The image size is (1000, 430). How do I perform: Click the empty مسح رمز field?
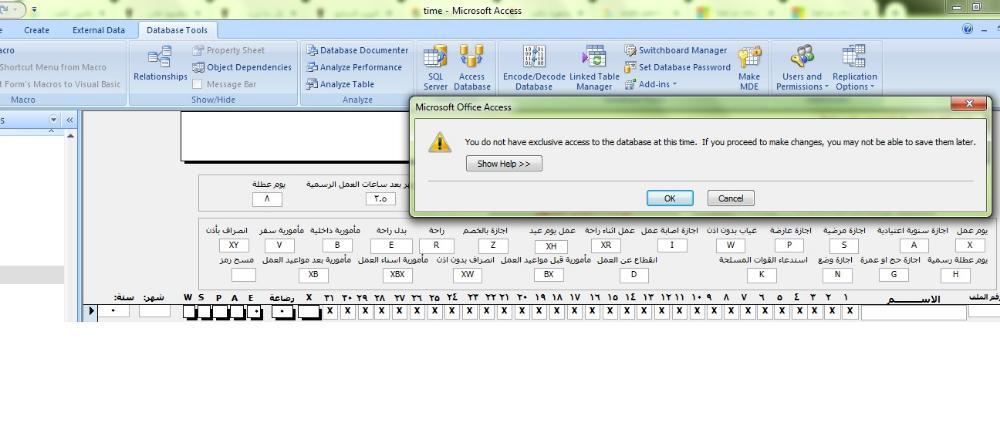[244, 275]
